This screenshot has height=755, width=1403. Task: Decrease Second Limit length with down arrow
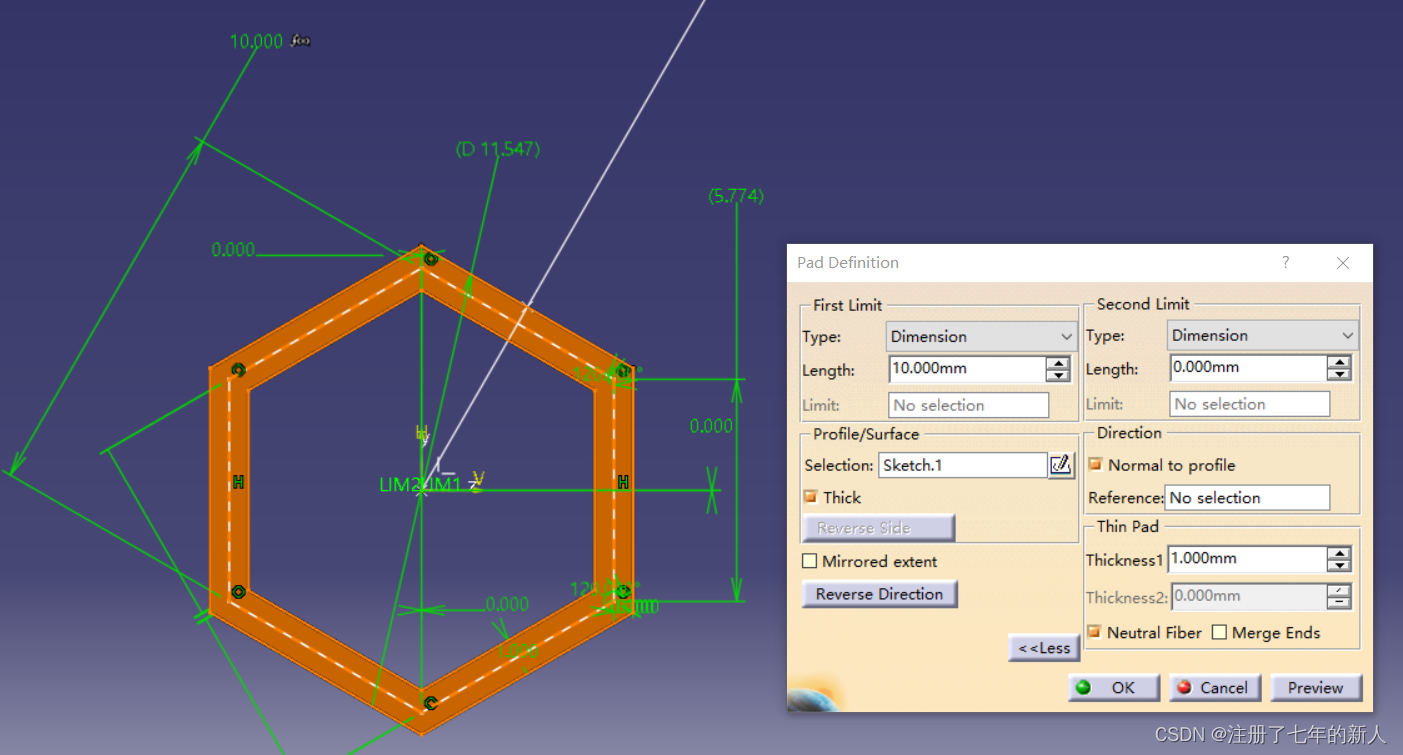[1339, 374]
